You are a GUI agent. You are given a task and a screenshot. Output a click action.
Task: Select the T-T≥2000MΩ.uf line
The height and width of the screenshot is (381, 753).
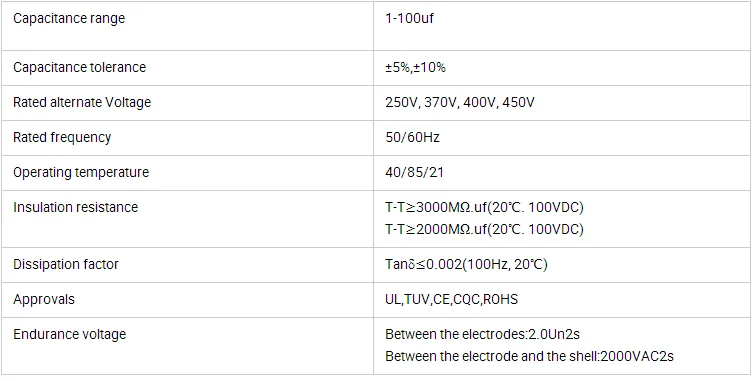click(x=485, y=230)
